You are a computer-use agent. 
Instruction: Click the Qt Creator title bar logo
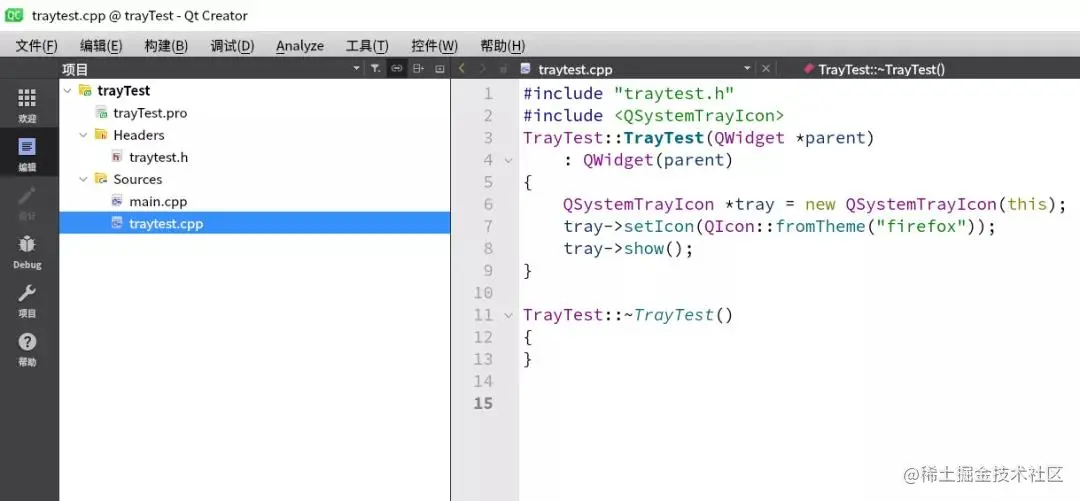[14, 15]
